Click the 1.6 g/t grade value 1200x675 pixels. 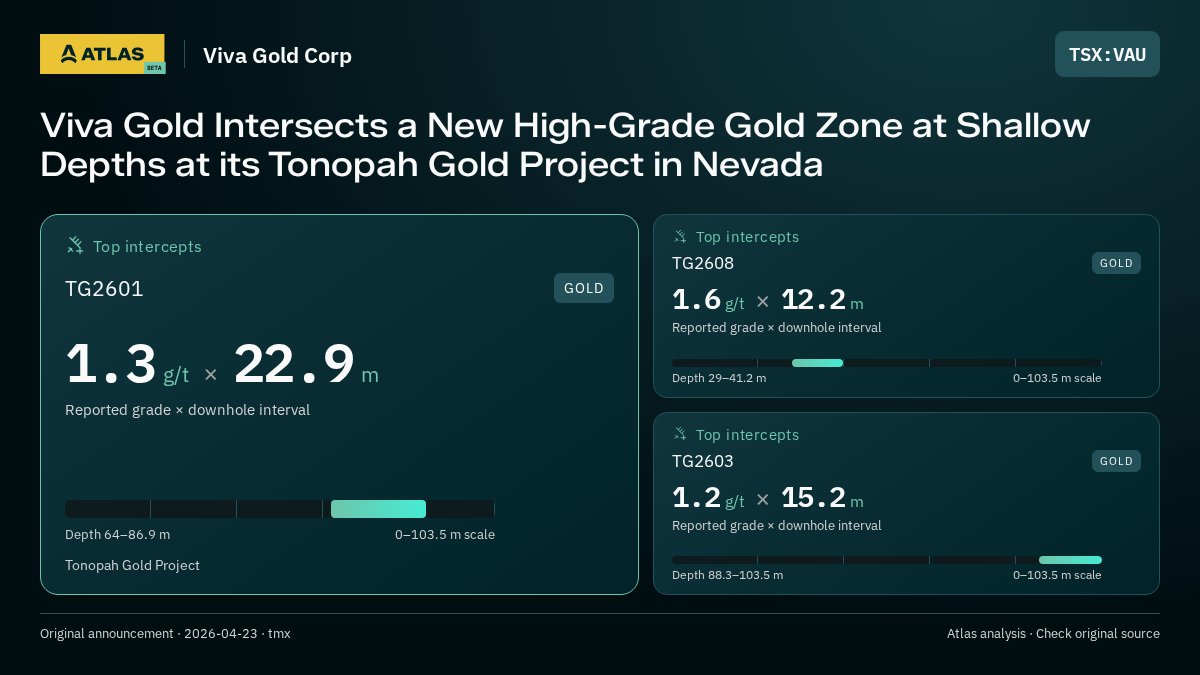[x=708, y=300]
